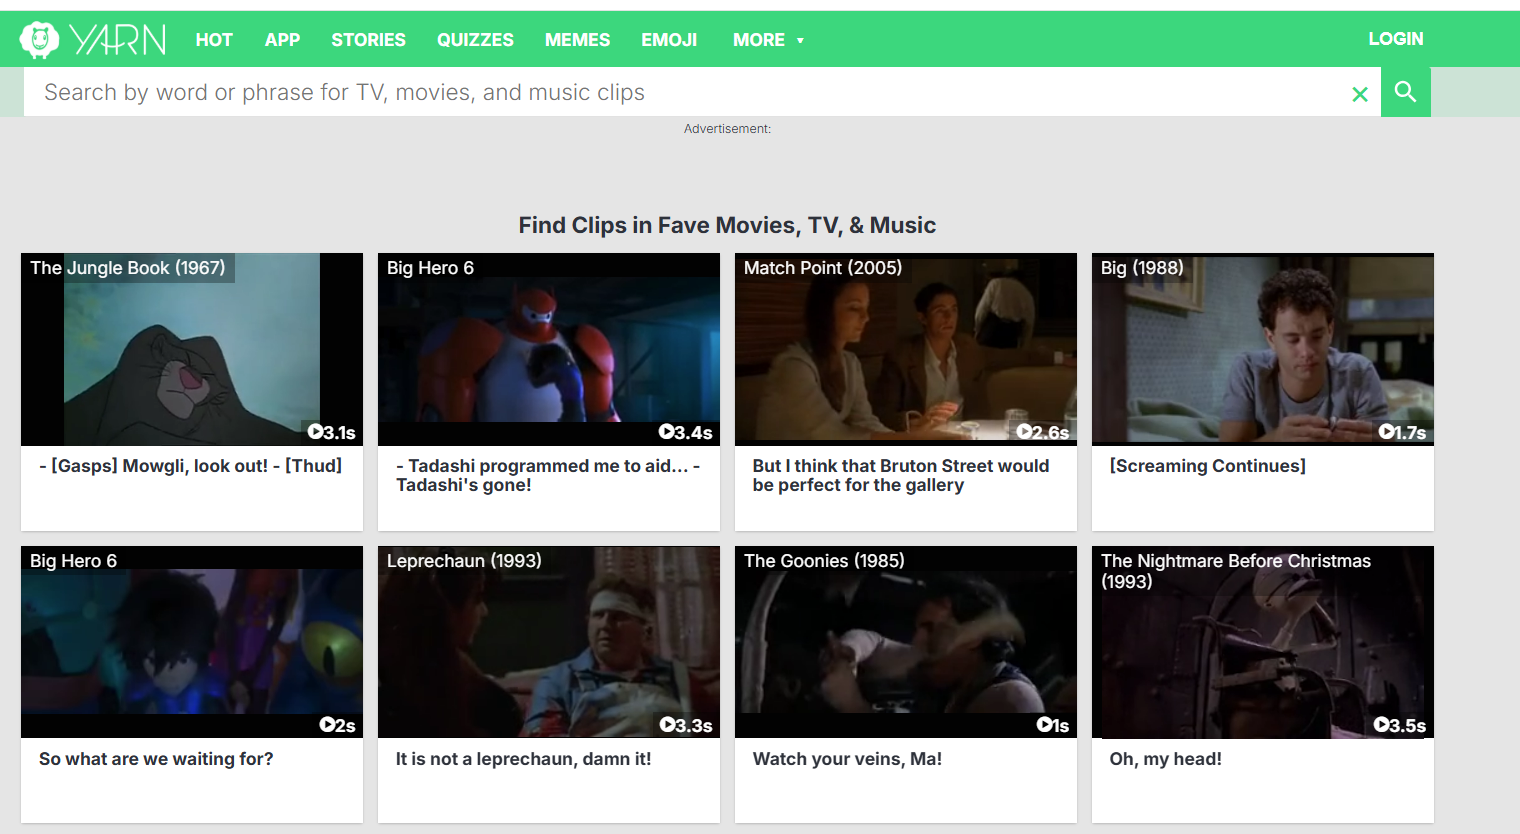Clear search with the X icon

[x=1359, y=94]
